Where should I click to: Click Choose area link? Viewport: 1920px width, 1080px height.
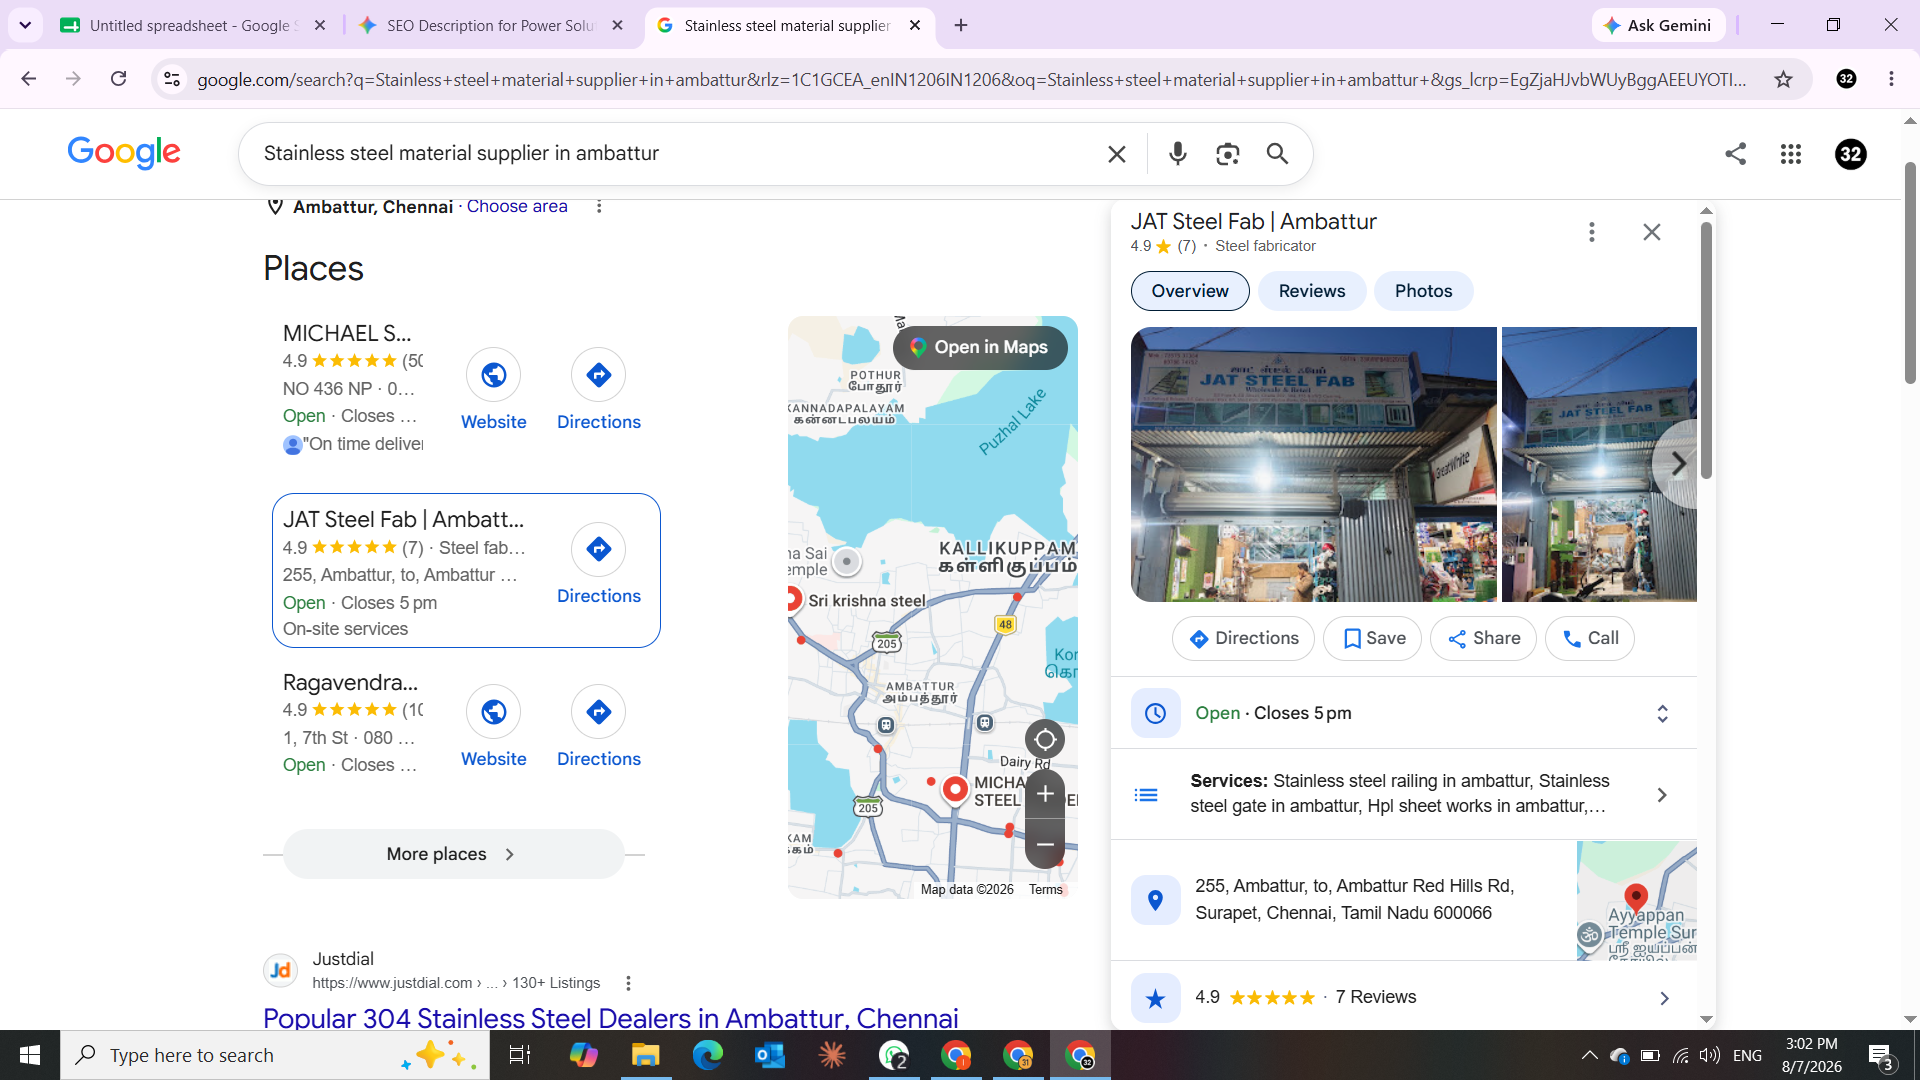point(517,207)
